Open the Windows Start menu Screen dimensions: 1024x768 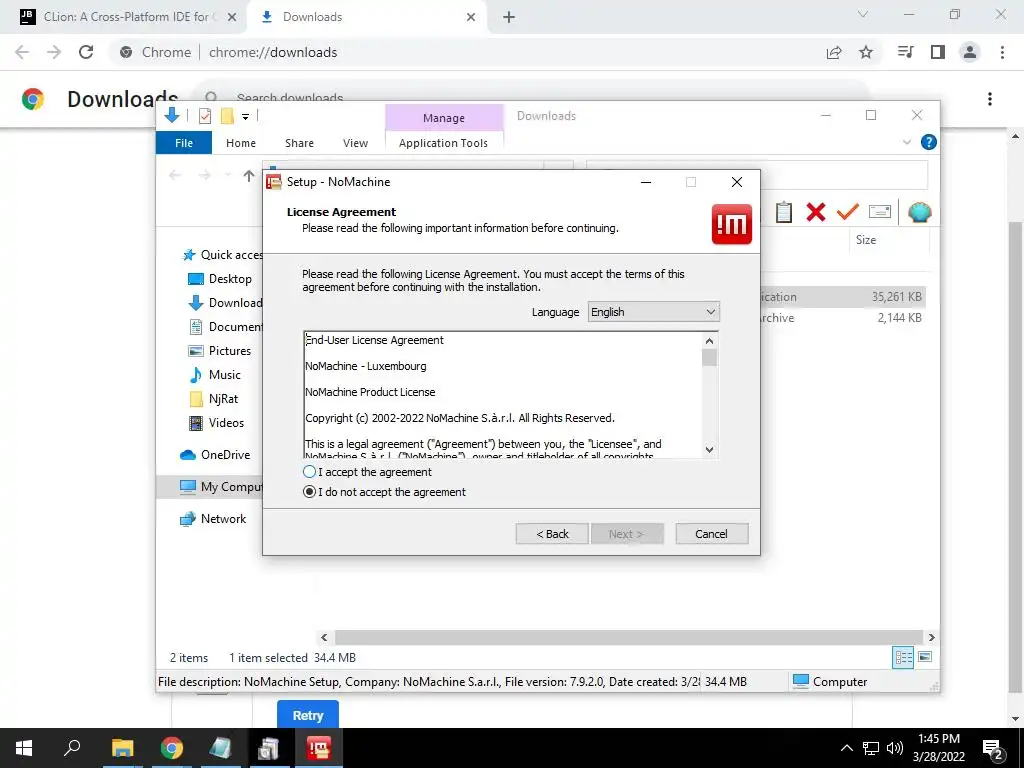[24, 748]
